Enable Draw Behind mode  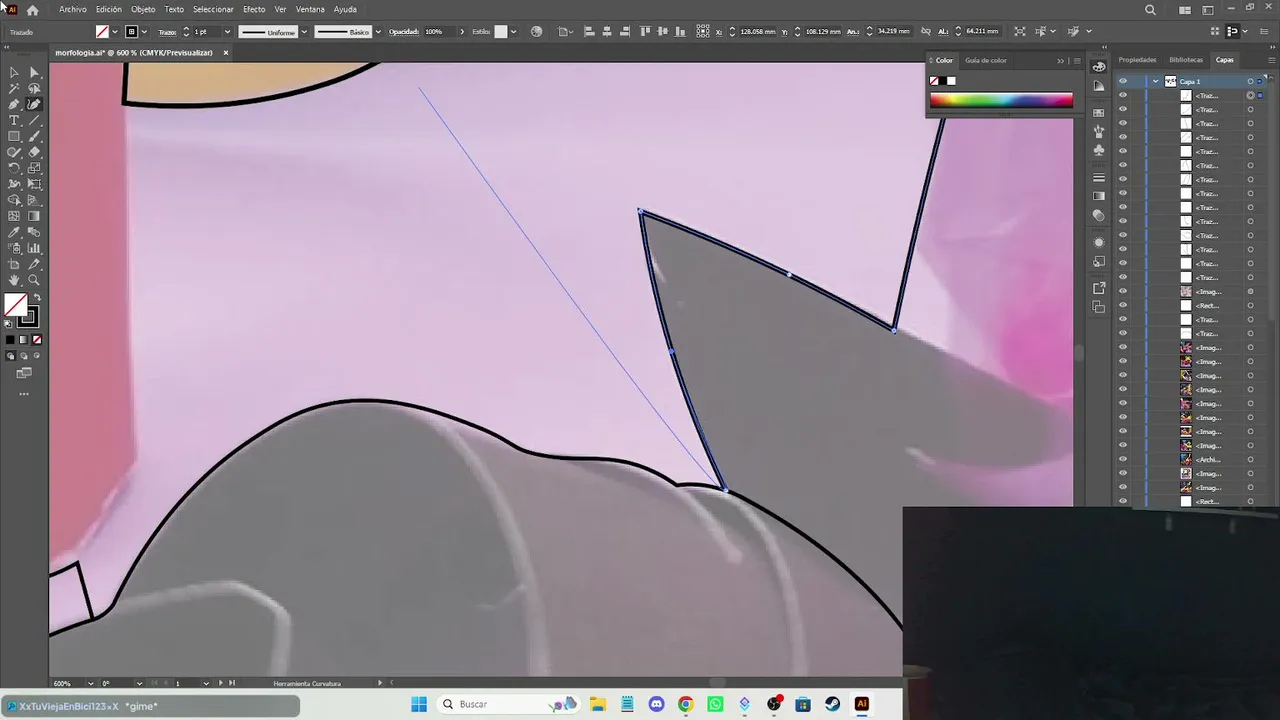pyautogui.click(x=24, y=356)
